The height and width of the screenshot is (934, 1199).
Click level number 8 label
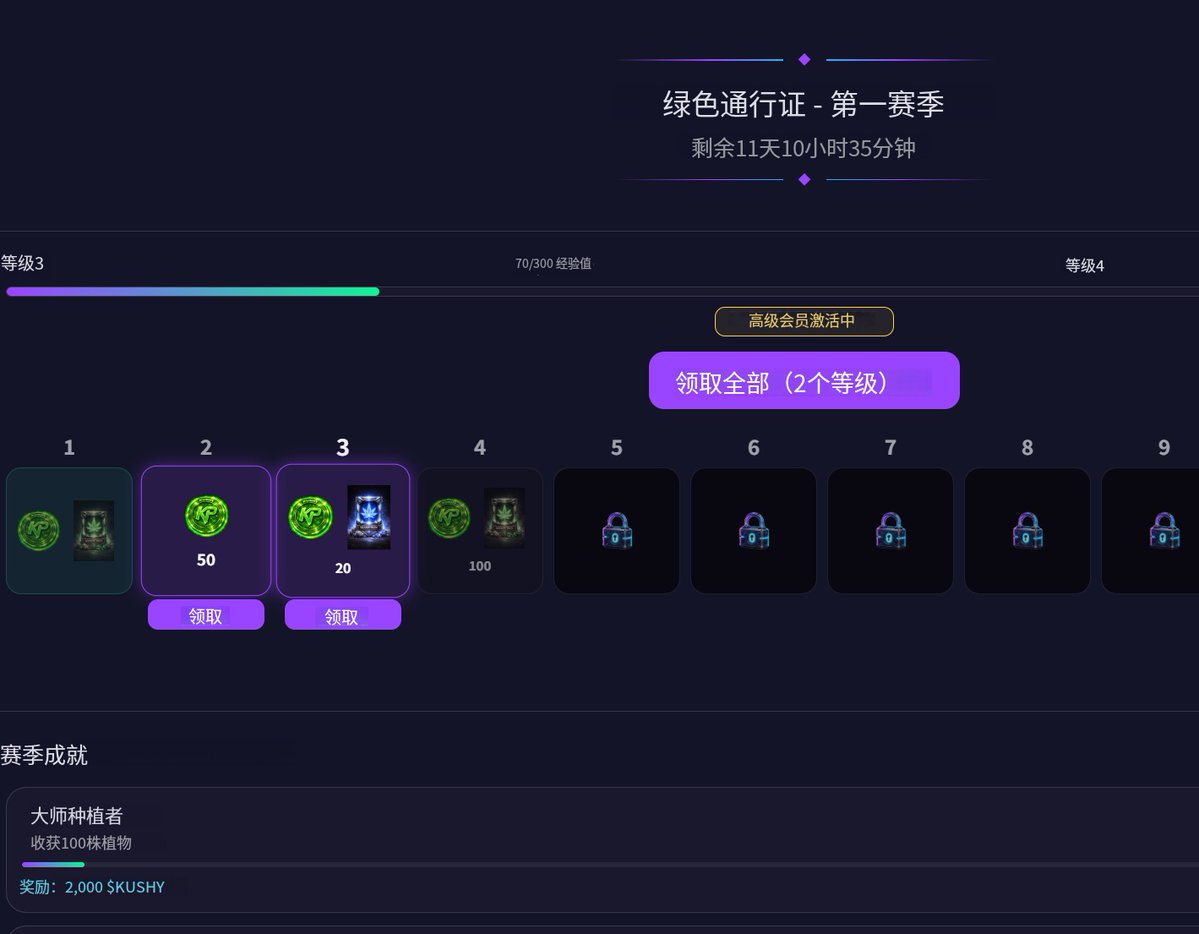(x=1027, y=447)
